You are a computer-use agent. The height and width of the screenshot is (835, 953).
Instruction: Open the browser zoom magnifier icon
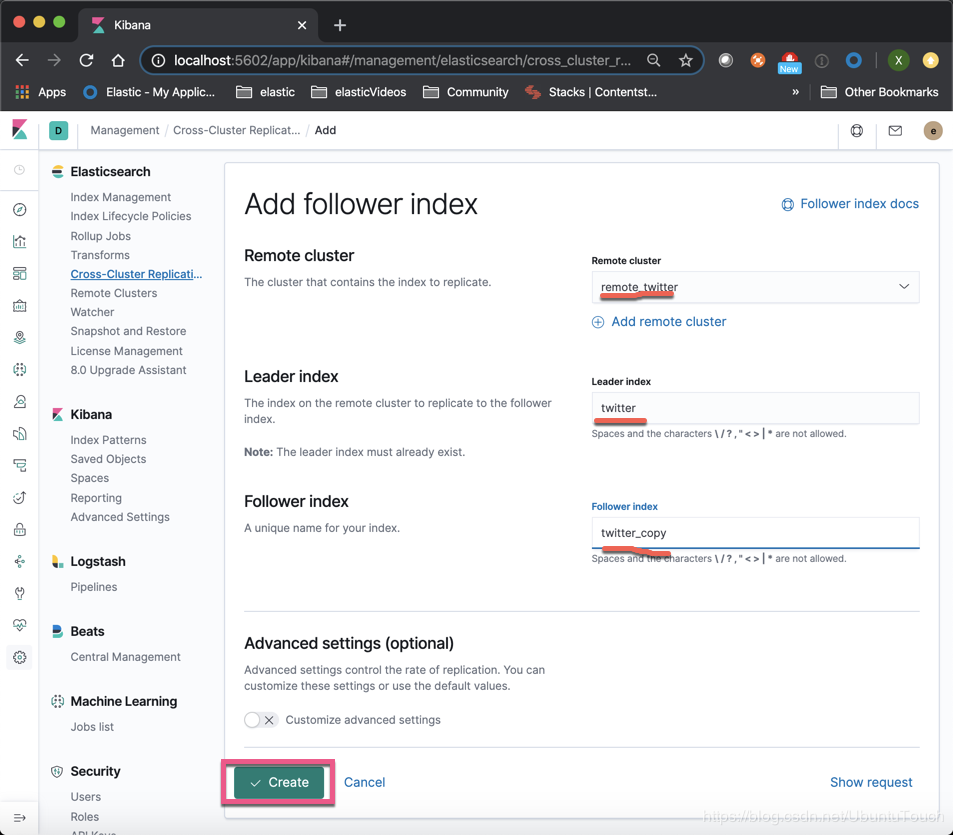click(x=654, y=60)
